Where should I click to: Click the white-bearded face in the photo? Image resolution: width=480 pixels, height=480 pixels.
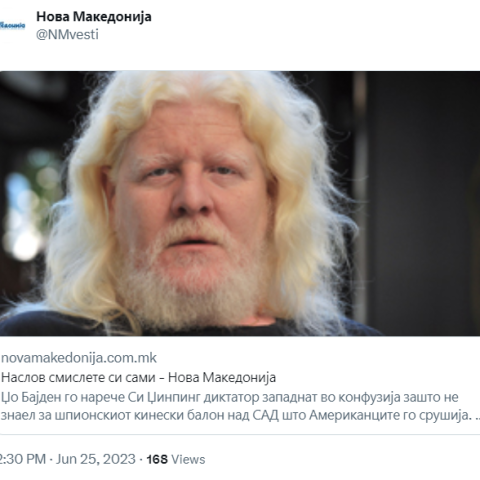coord(192,213)
